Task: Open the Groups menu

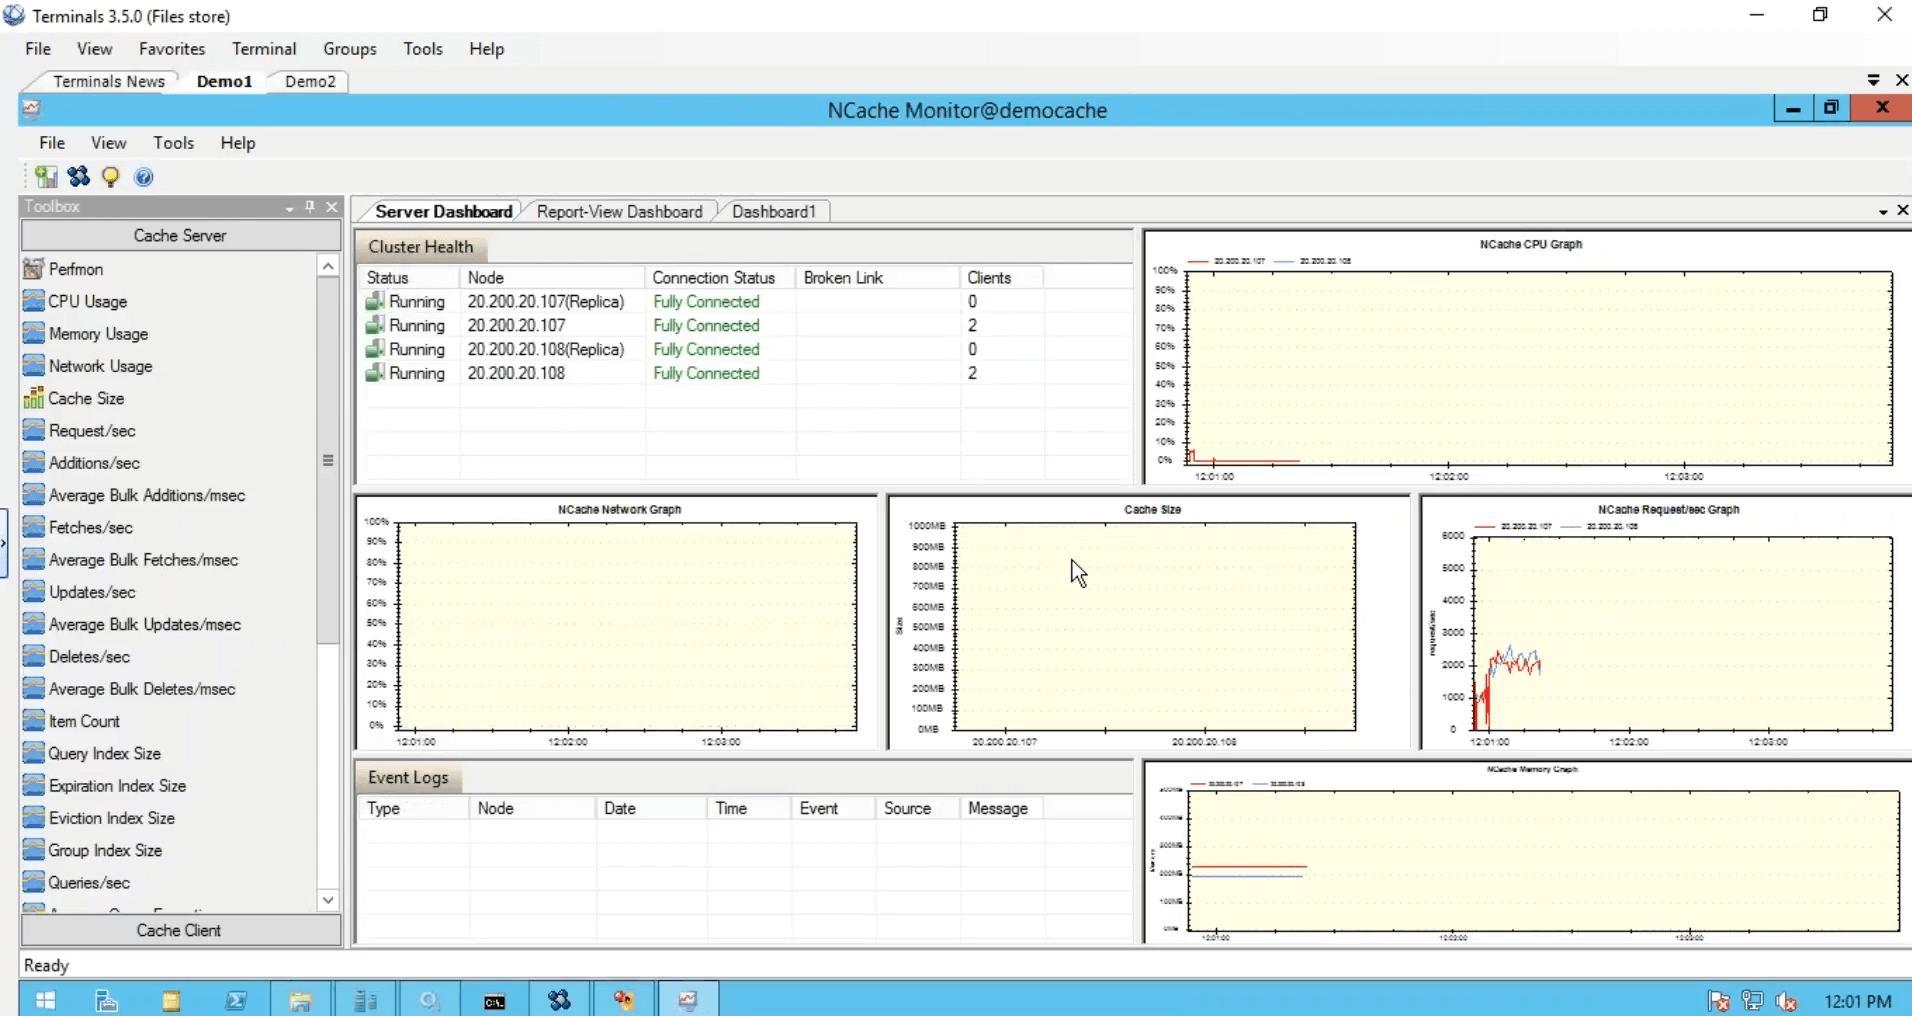Action: point(350,48)
